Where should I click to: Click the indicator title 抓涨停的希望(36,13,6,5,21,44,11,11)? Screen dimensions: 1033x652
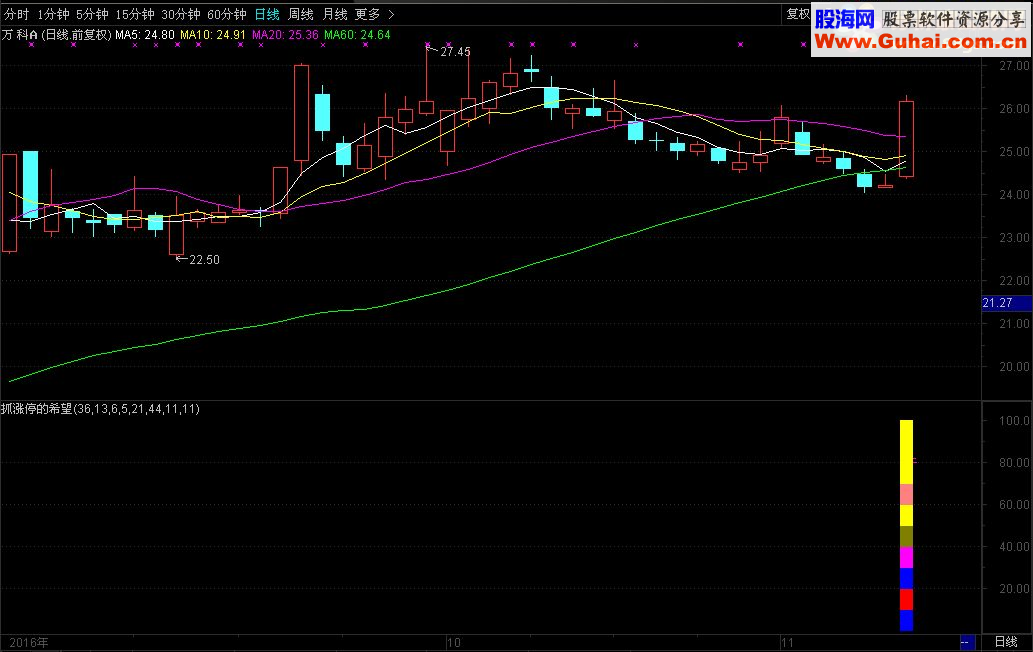click(x=100, y=409)
